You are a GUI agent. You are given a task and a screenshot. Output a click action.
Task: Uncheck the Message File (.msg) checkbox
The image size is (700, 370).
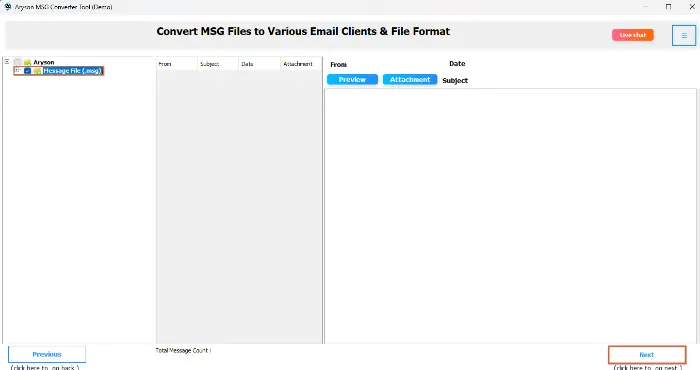28,71
